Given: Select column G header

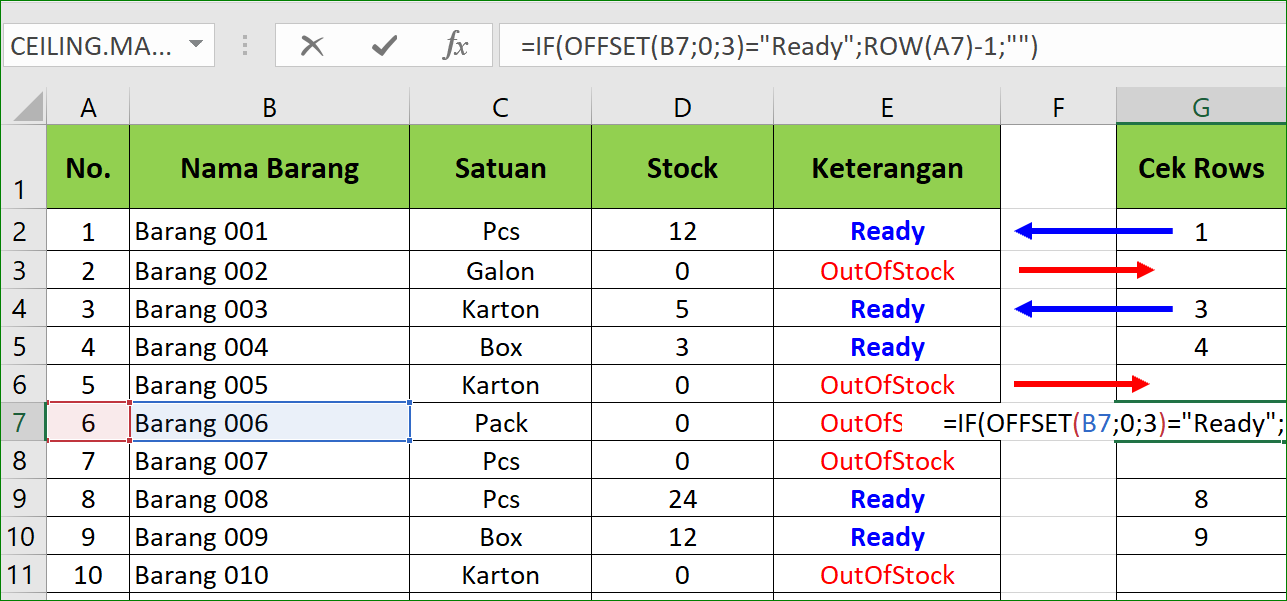Looking at the screenshot, I should coord(1202,107).
